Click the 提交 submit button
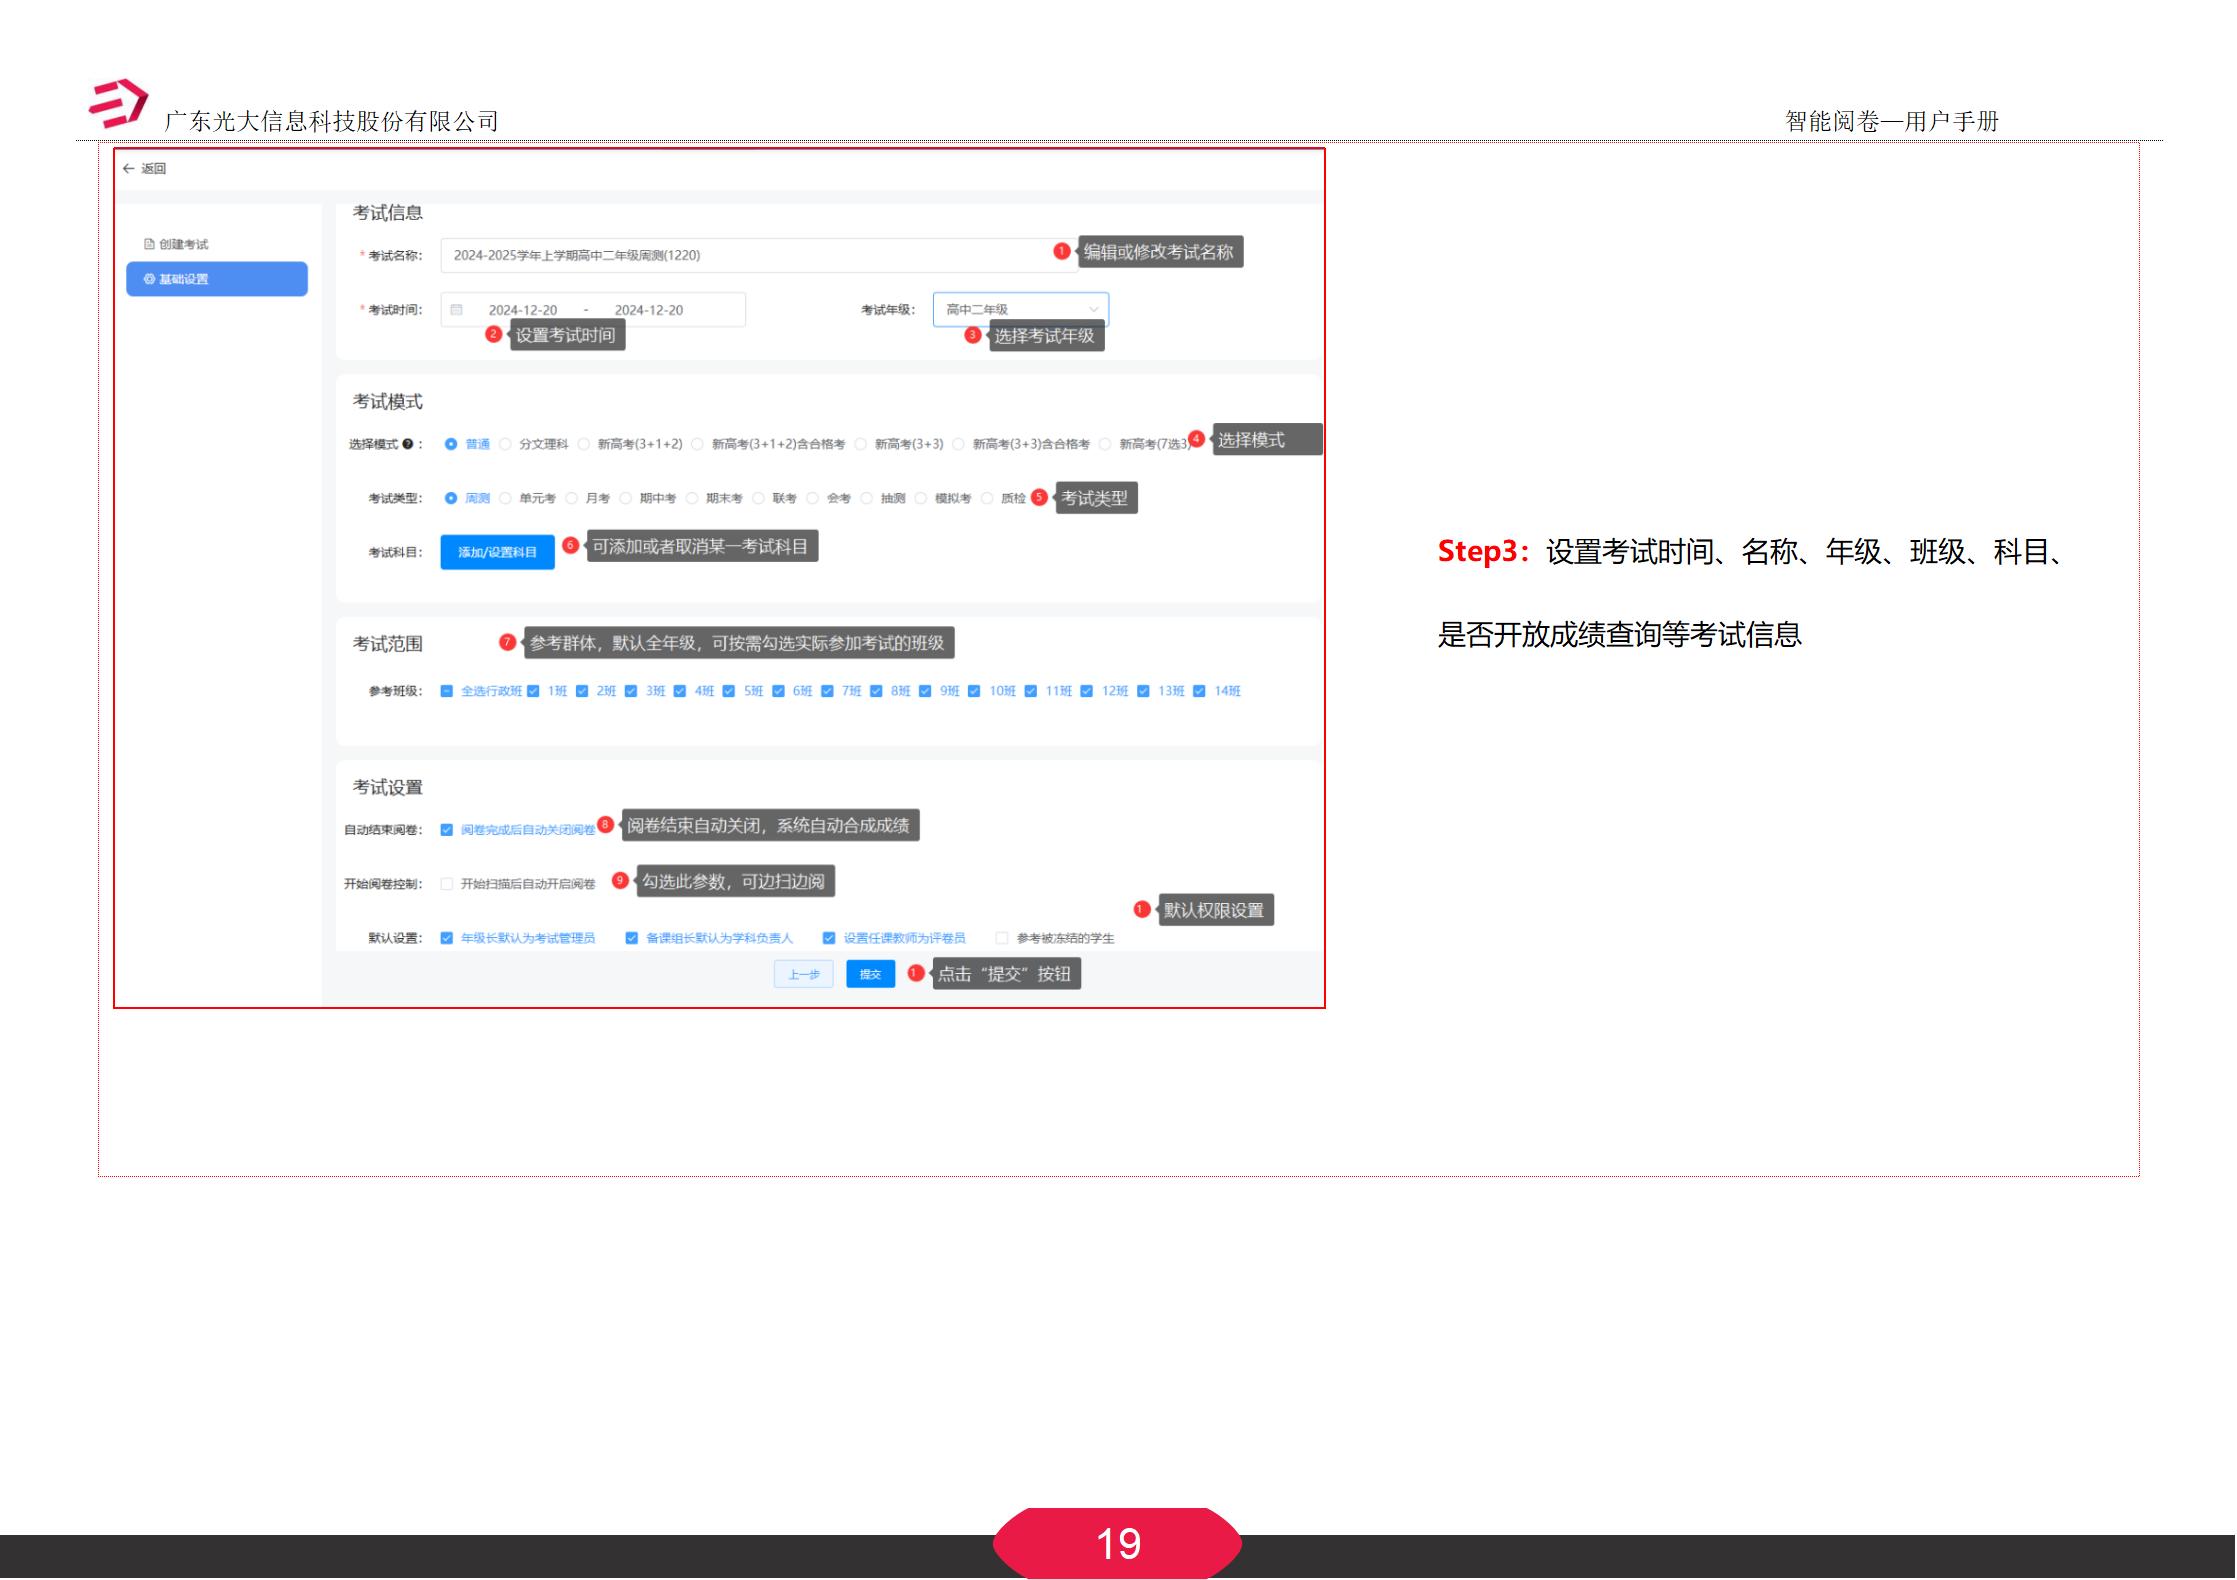Screen dimensions: 2237x1580 [x=869, y=973]
